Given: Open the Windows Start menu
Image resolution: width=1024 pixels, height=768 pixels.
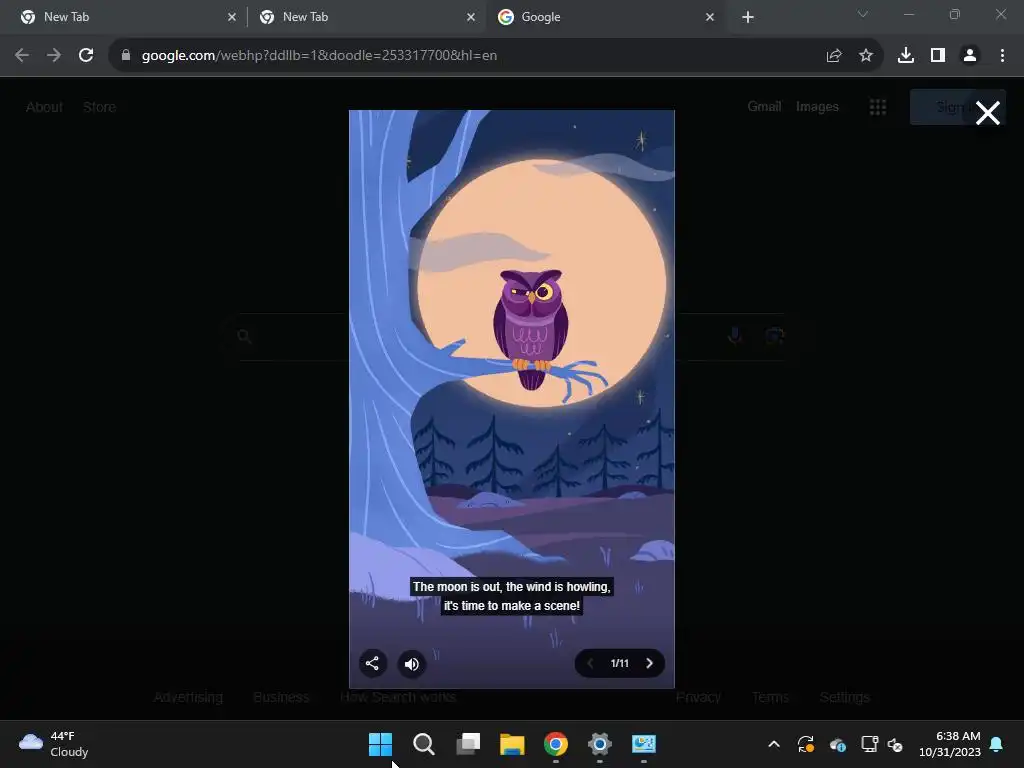Looking at the screenshot, I should (x=380, y=744).
